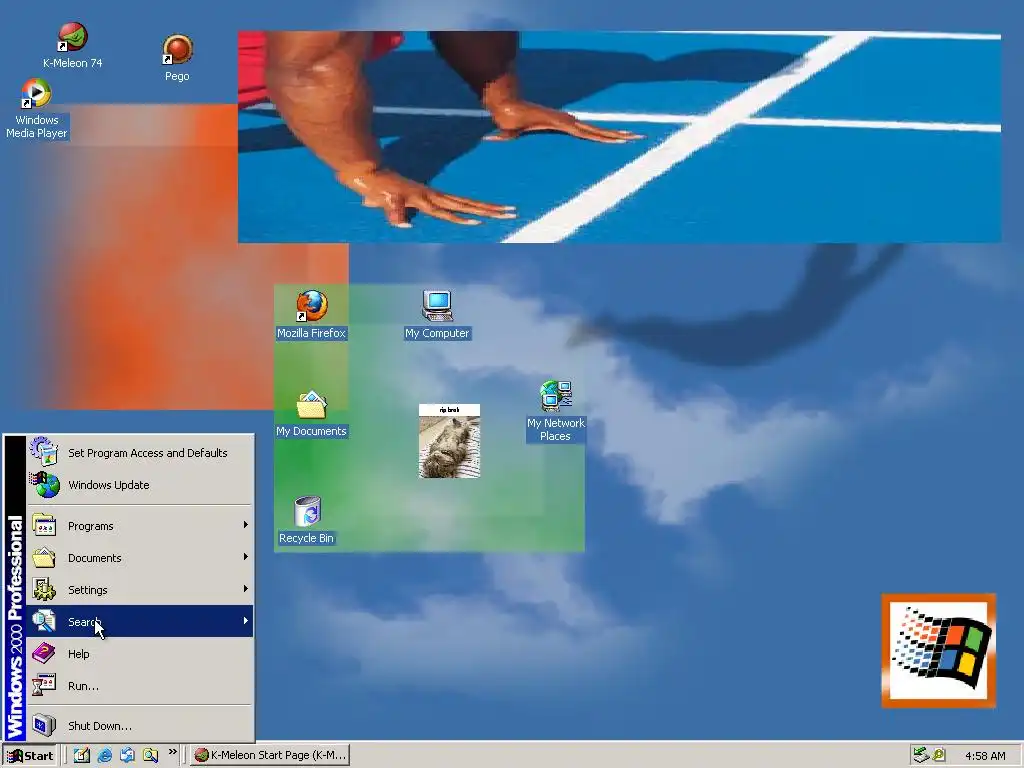Open Help from the Start menu

point(140,654)
